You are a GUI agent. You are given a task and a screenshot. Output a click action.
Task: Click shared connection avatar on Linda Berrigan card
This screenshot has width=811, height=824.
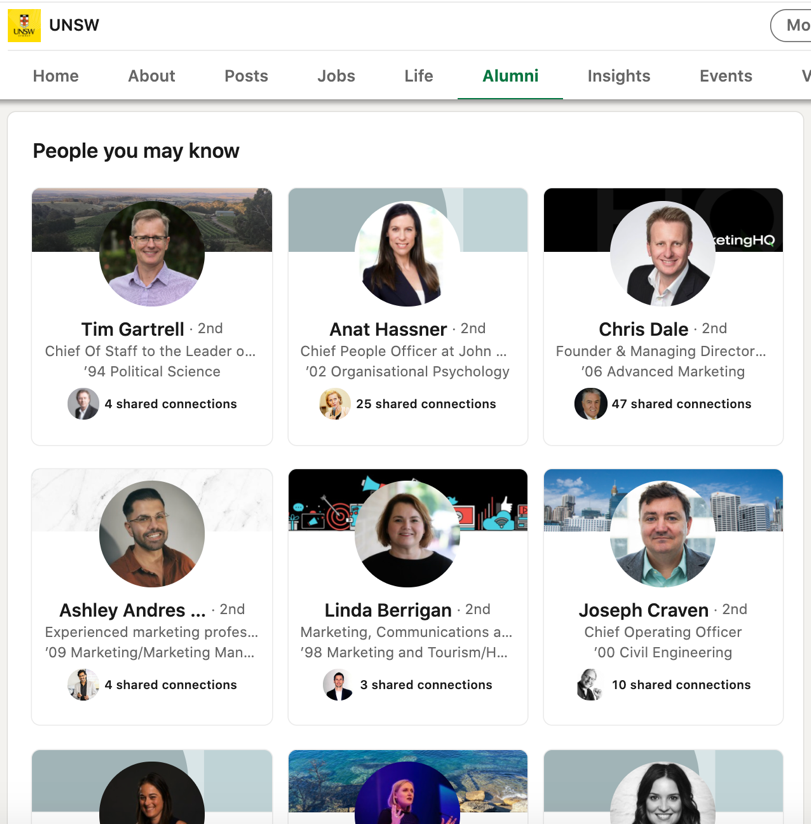(x=338, y=684)
